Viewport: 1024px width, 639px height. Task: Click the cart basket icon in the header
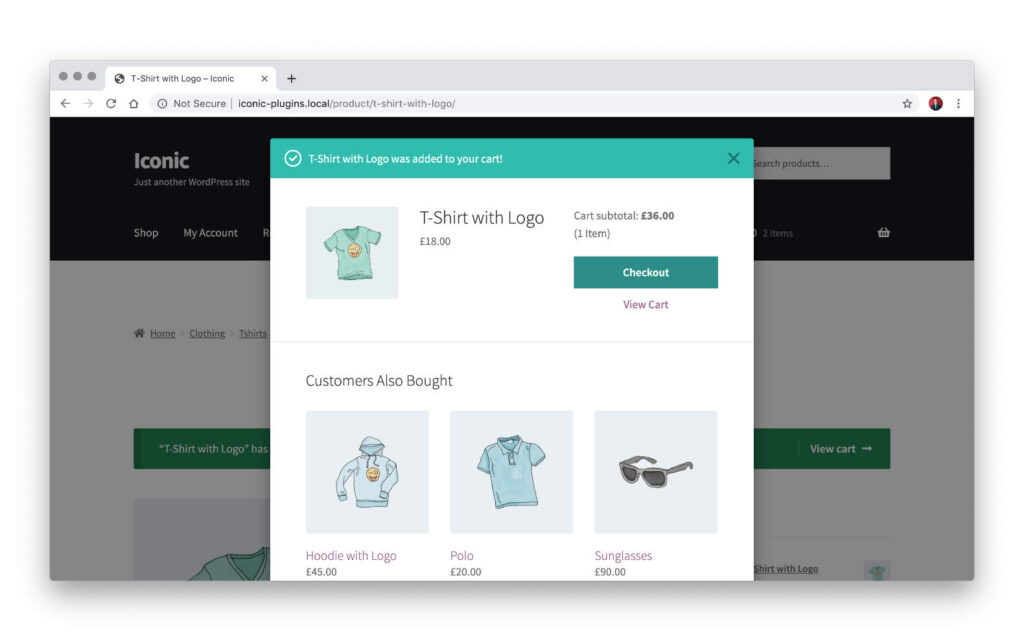coord(883,232)
